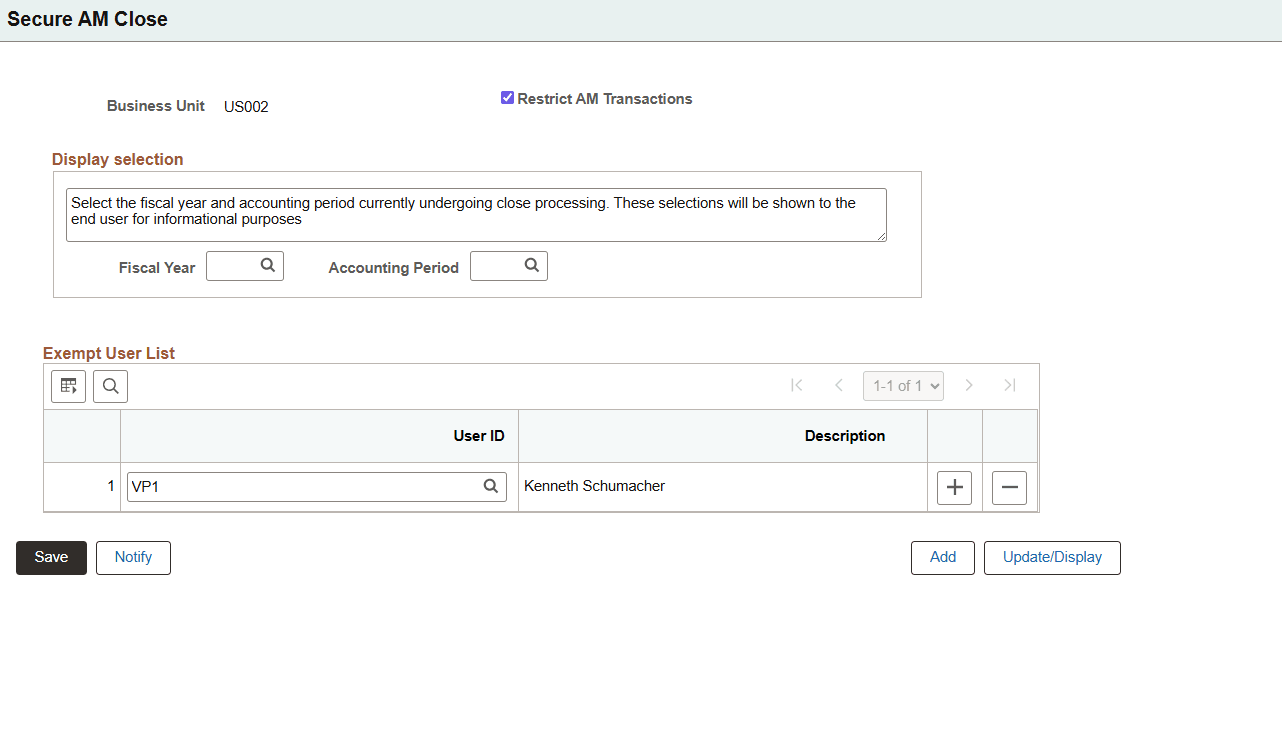Click the User ID column header
1282x734 pixels.
[479, 436]
